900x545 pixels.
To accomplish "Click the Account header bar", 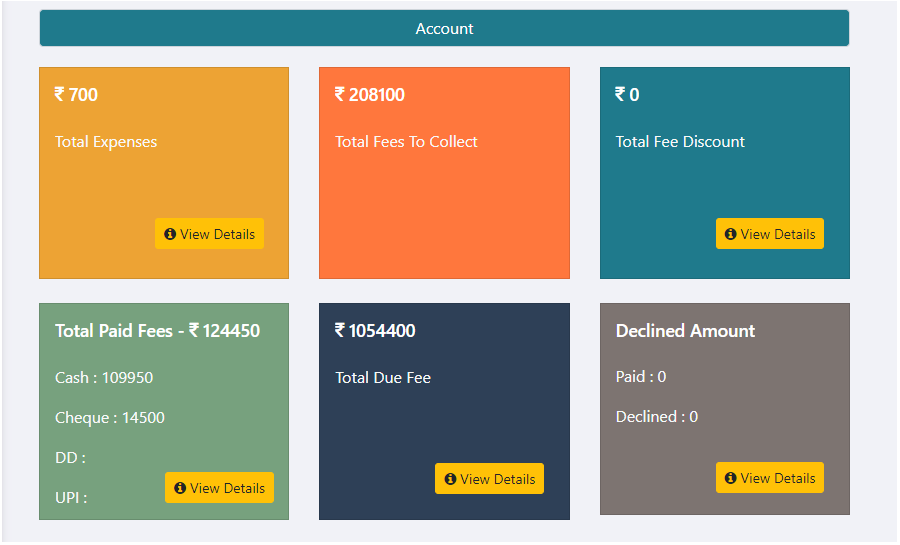I will 444,29.
